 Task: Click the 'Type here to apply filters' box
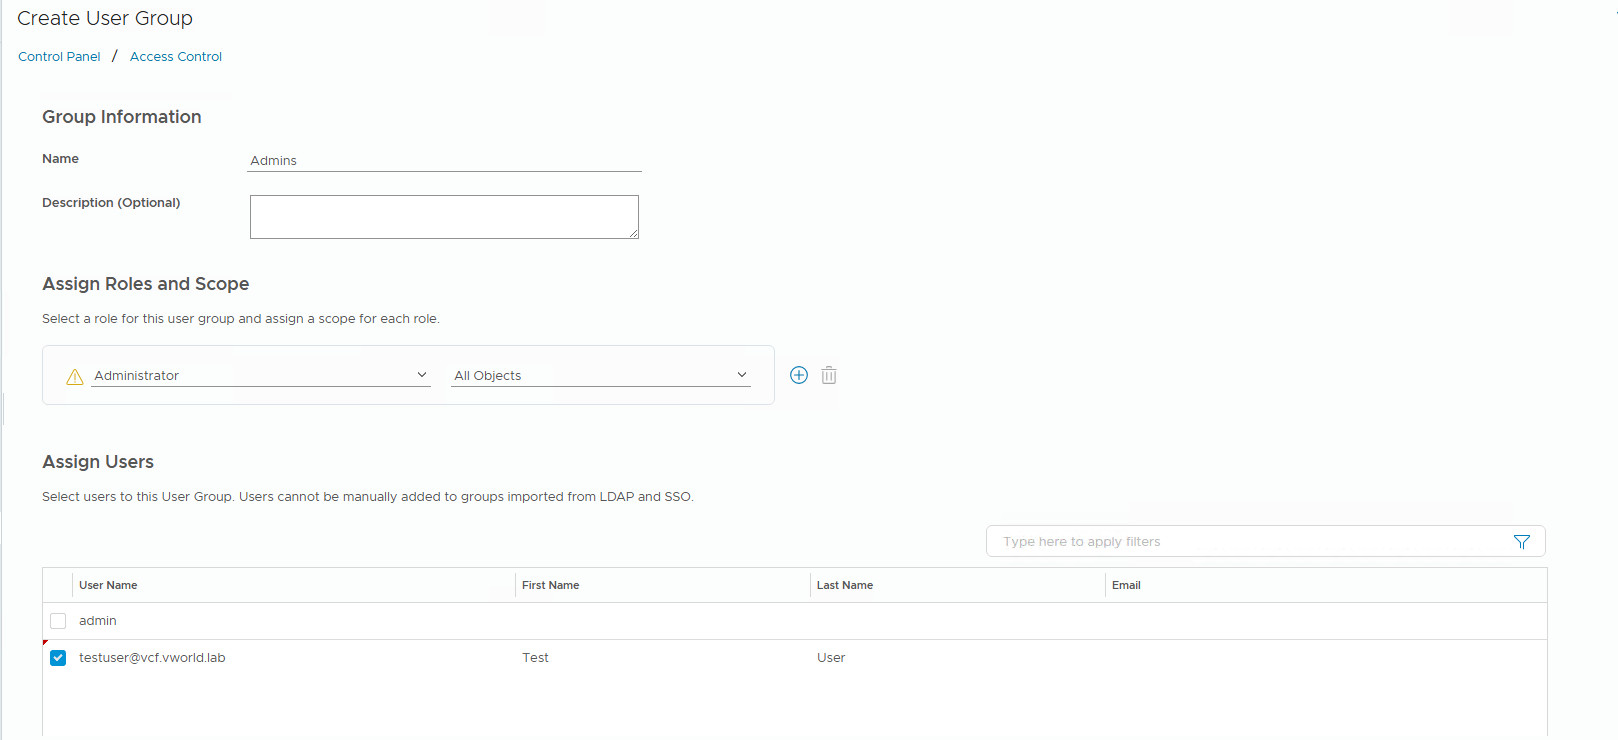click(x=1250, y=542)
